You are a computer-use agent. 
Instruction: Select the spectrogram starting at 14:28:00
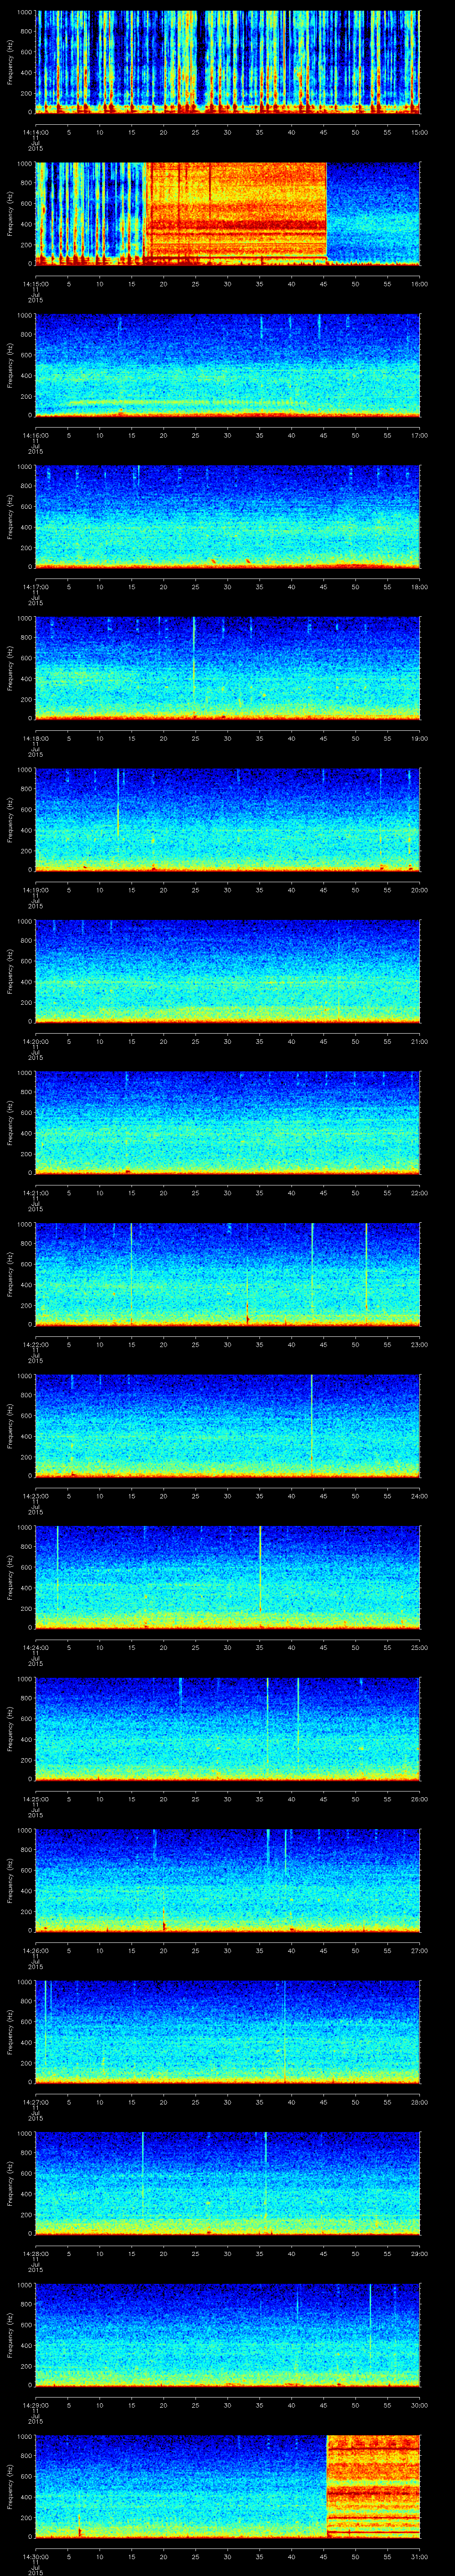227,2182
